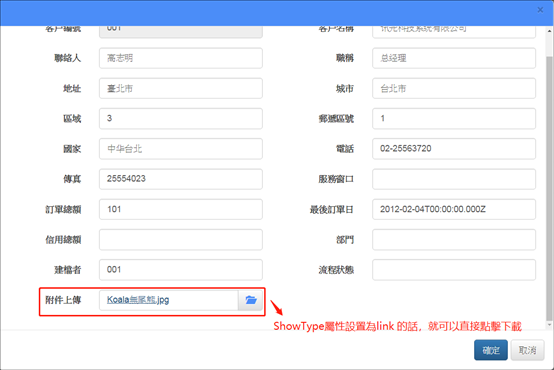Viewport: 554px width, 370px height.
Task: Download the Koala jpg attachment link
Action: pyautogui.click(x=138, y=300)
